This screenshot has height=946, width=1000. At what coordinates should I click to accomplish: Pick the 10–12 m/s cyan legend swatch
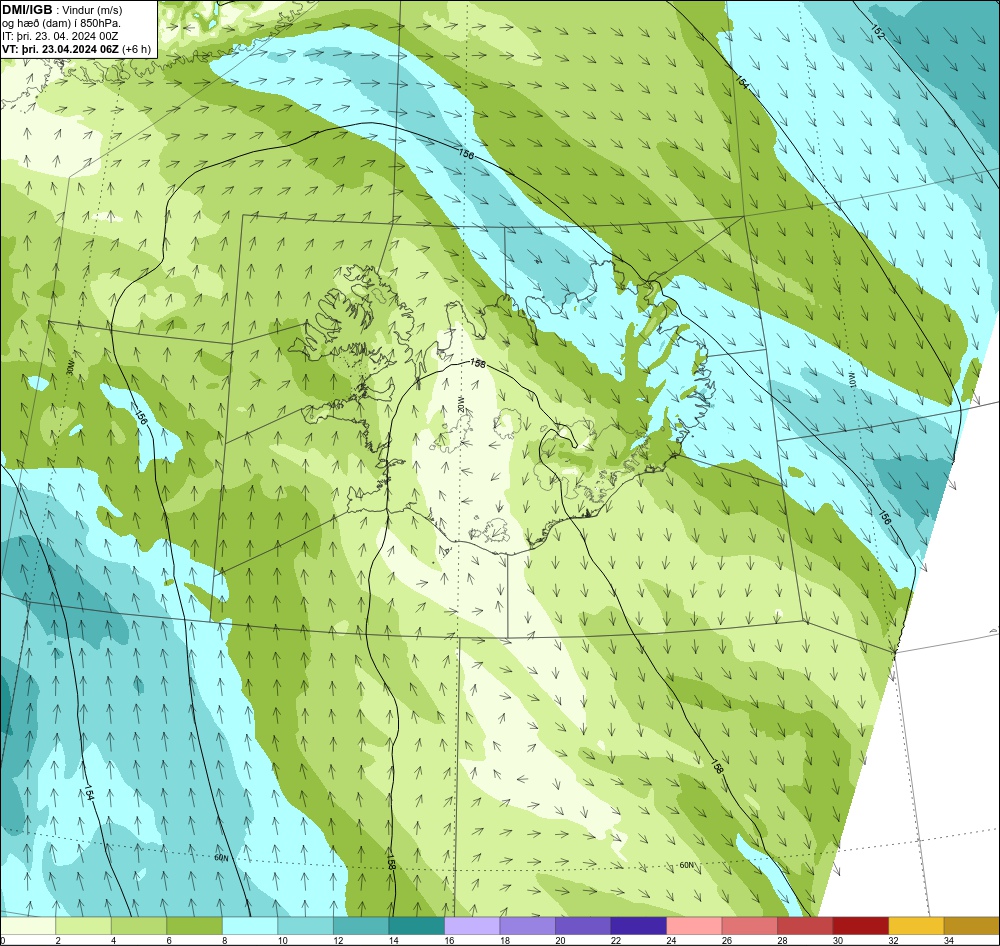point(305,926)
